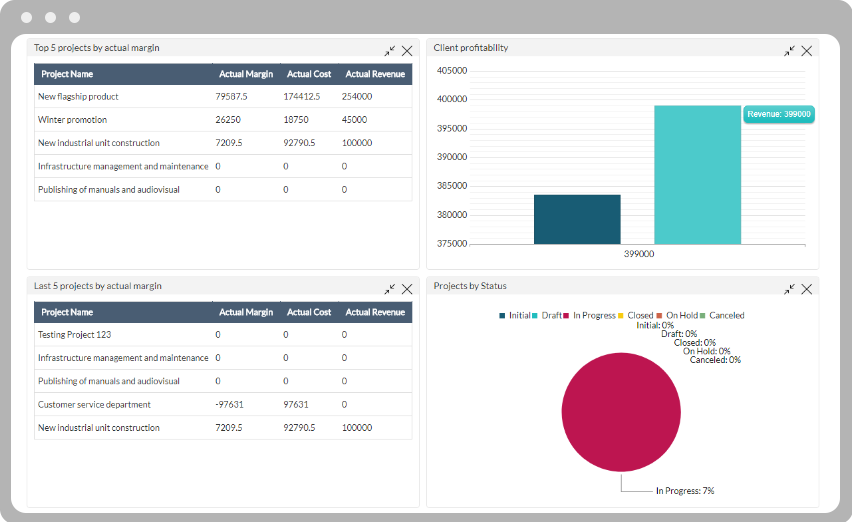The image size is (852, 522).
Task: Close the Last 5 projects panel
Action: tap(407, 289)
